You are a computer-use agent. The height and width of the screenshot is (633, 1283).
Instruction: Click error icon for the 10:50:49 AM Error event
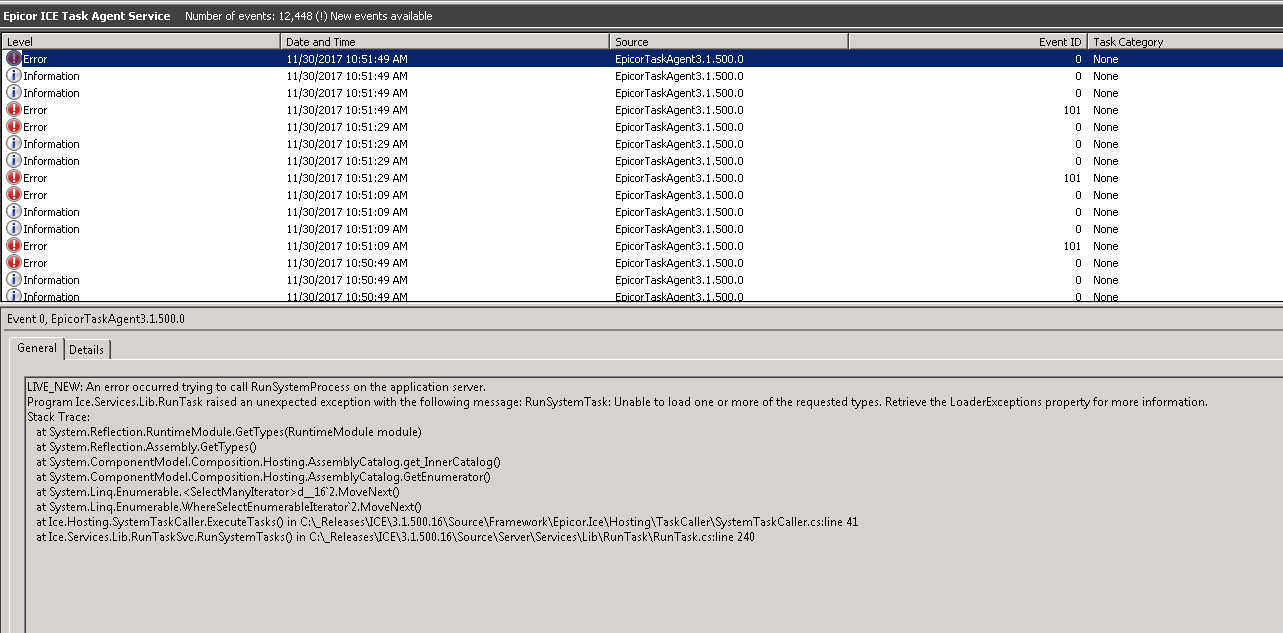(14, 263)
